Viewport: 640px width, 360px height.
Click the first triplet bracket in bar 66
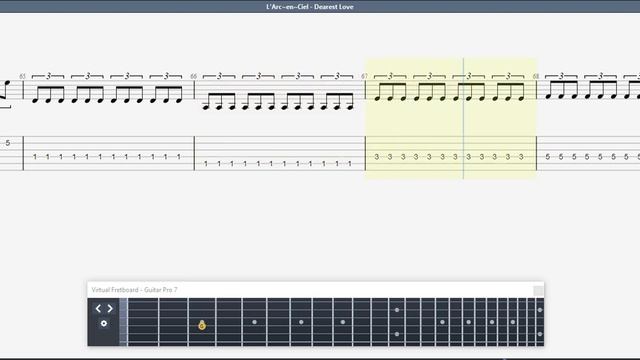(219, 76)
